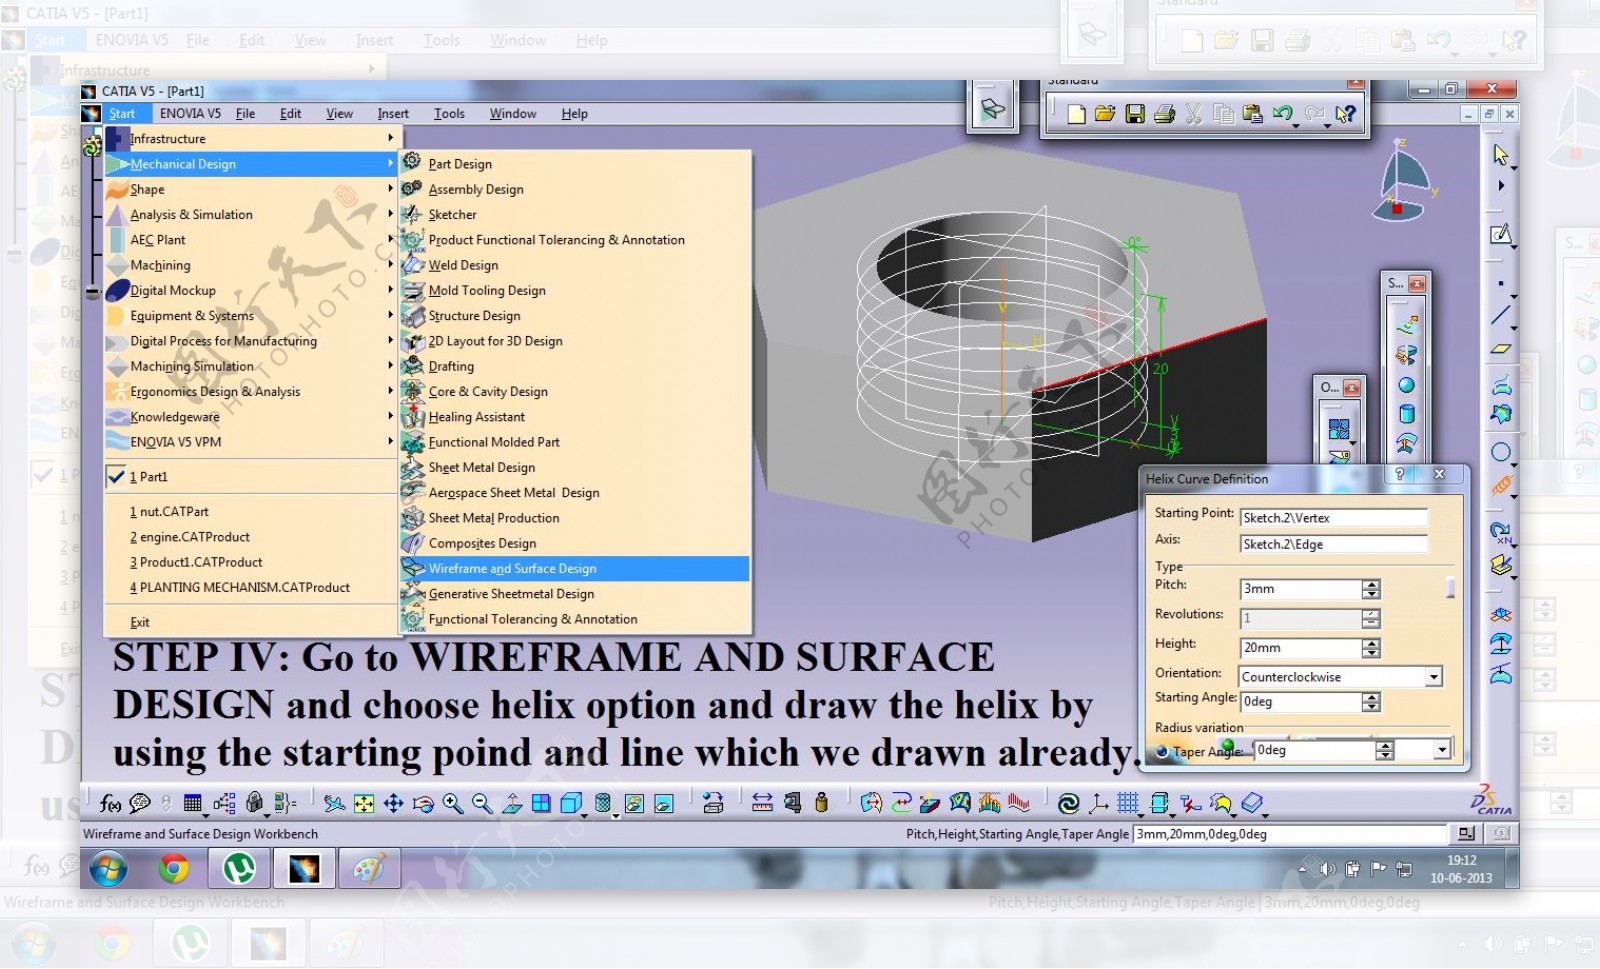
Task: Click the Starting Point field Sketch.2\Vertex
Action: (1334, 518)
